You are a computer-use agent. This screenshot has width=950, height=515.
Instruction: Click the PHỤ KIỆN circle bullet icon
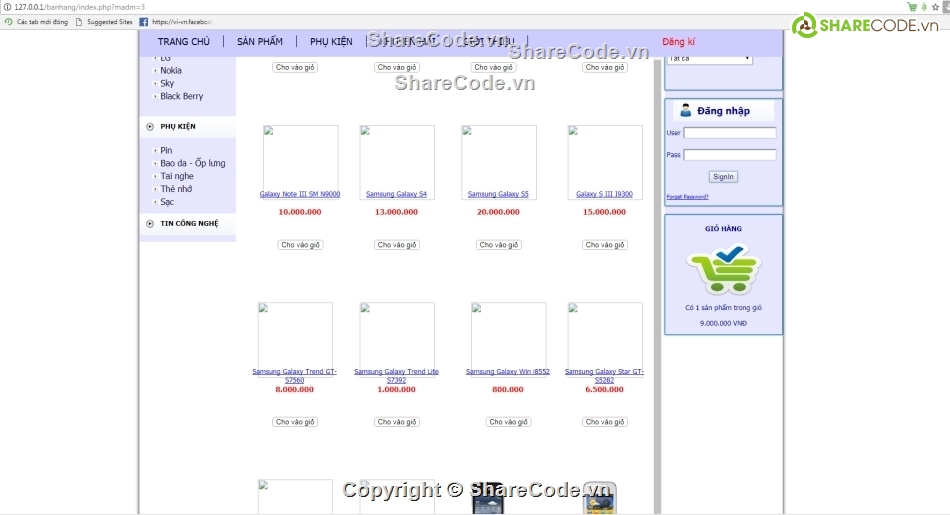[150, 127]
